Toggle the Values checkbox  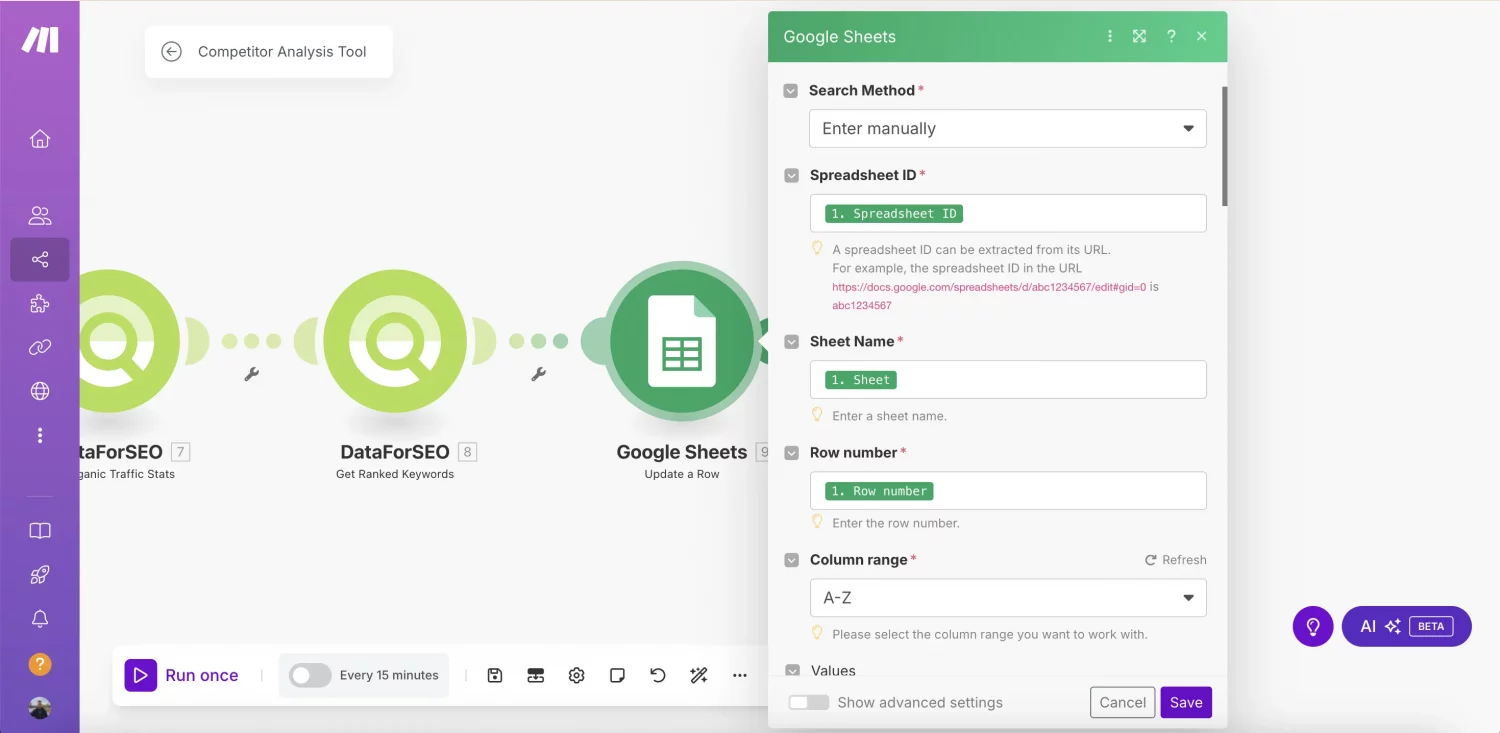(791, 671)
